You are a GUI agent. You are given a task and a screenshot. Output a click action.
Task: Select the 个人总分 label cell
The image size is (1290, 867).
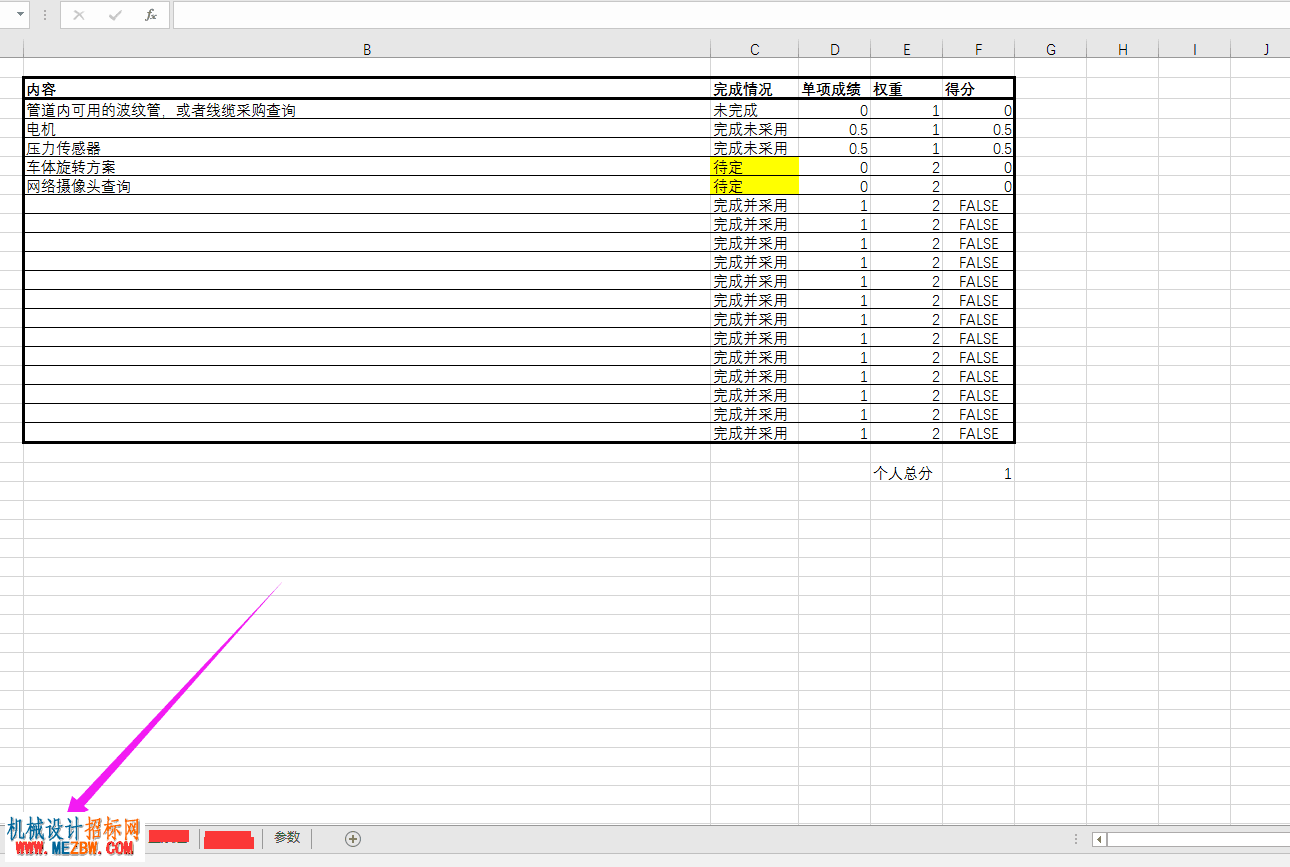[906, 473]
